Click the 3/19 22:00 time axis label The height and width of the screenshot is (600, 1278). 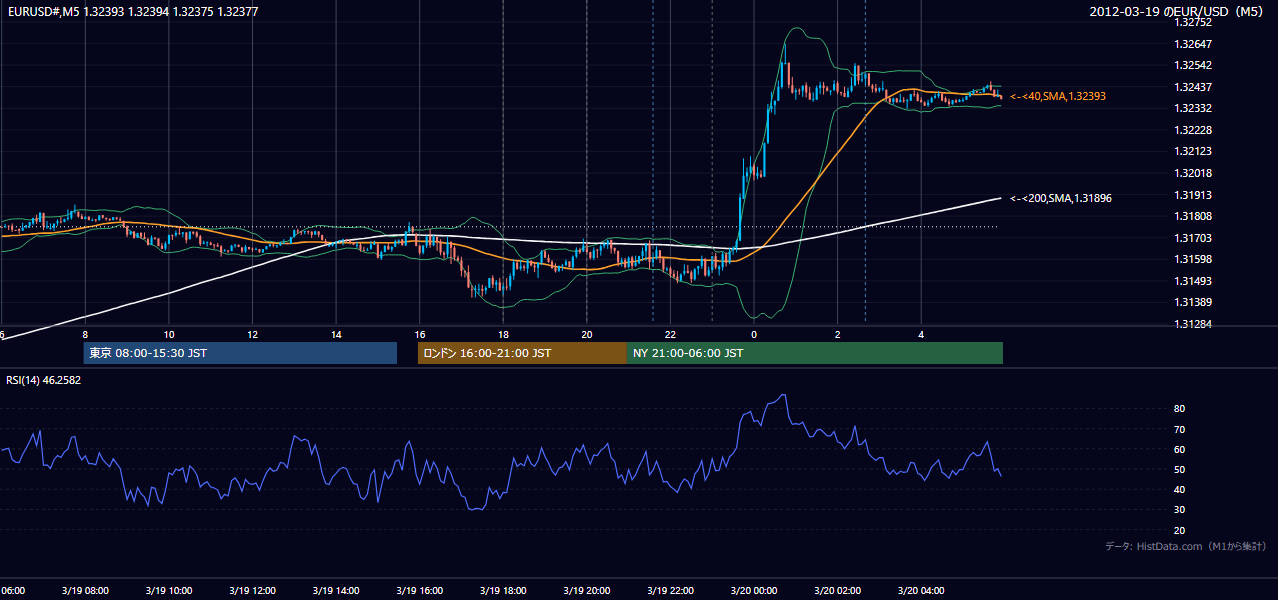click(670, 590)
